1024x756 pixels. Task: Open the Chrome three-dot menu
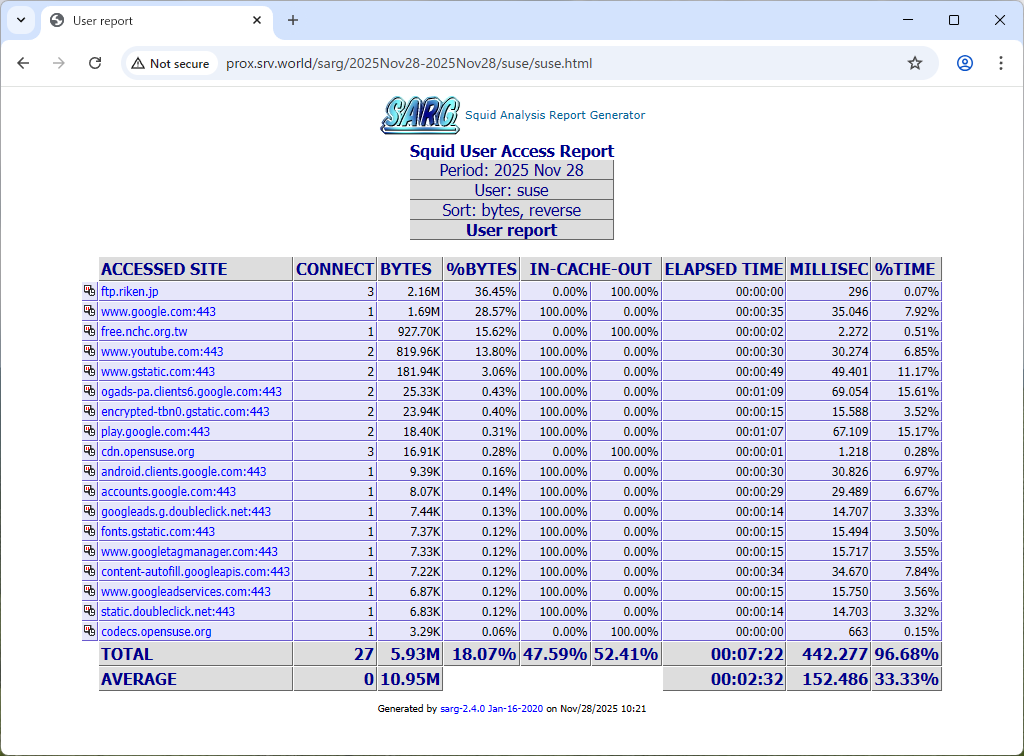[1000, 63]
